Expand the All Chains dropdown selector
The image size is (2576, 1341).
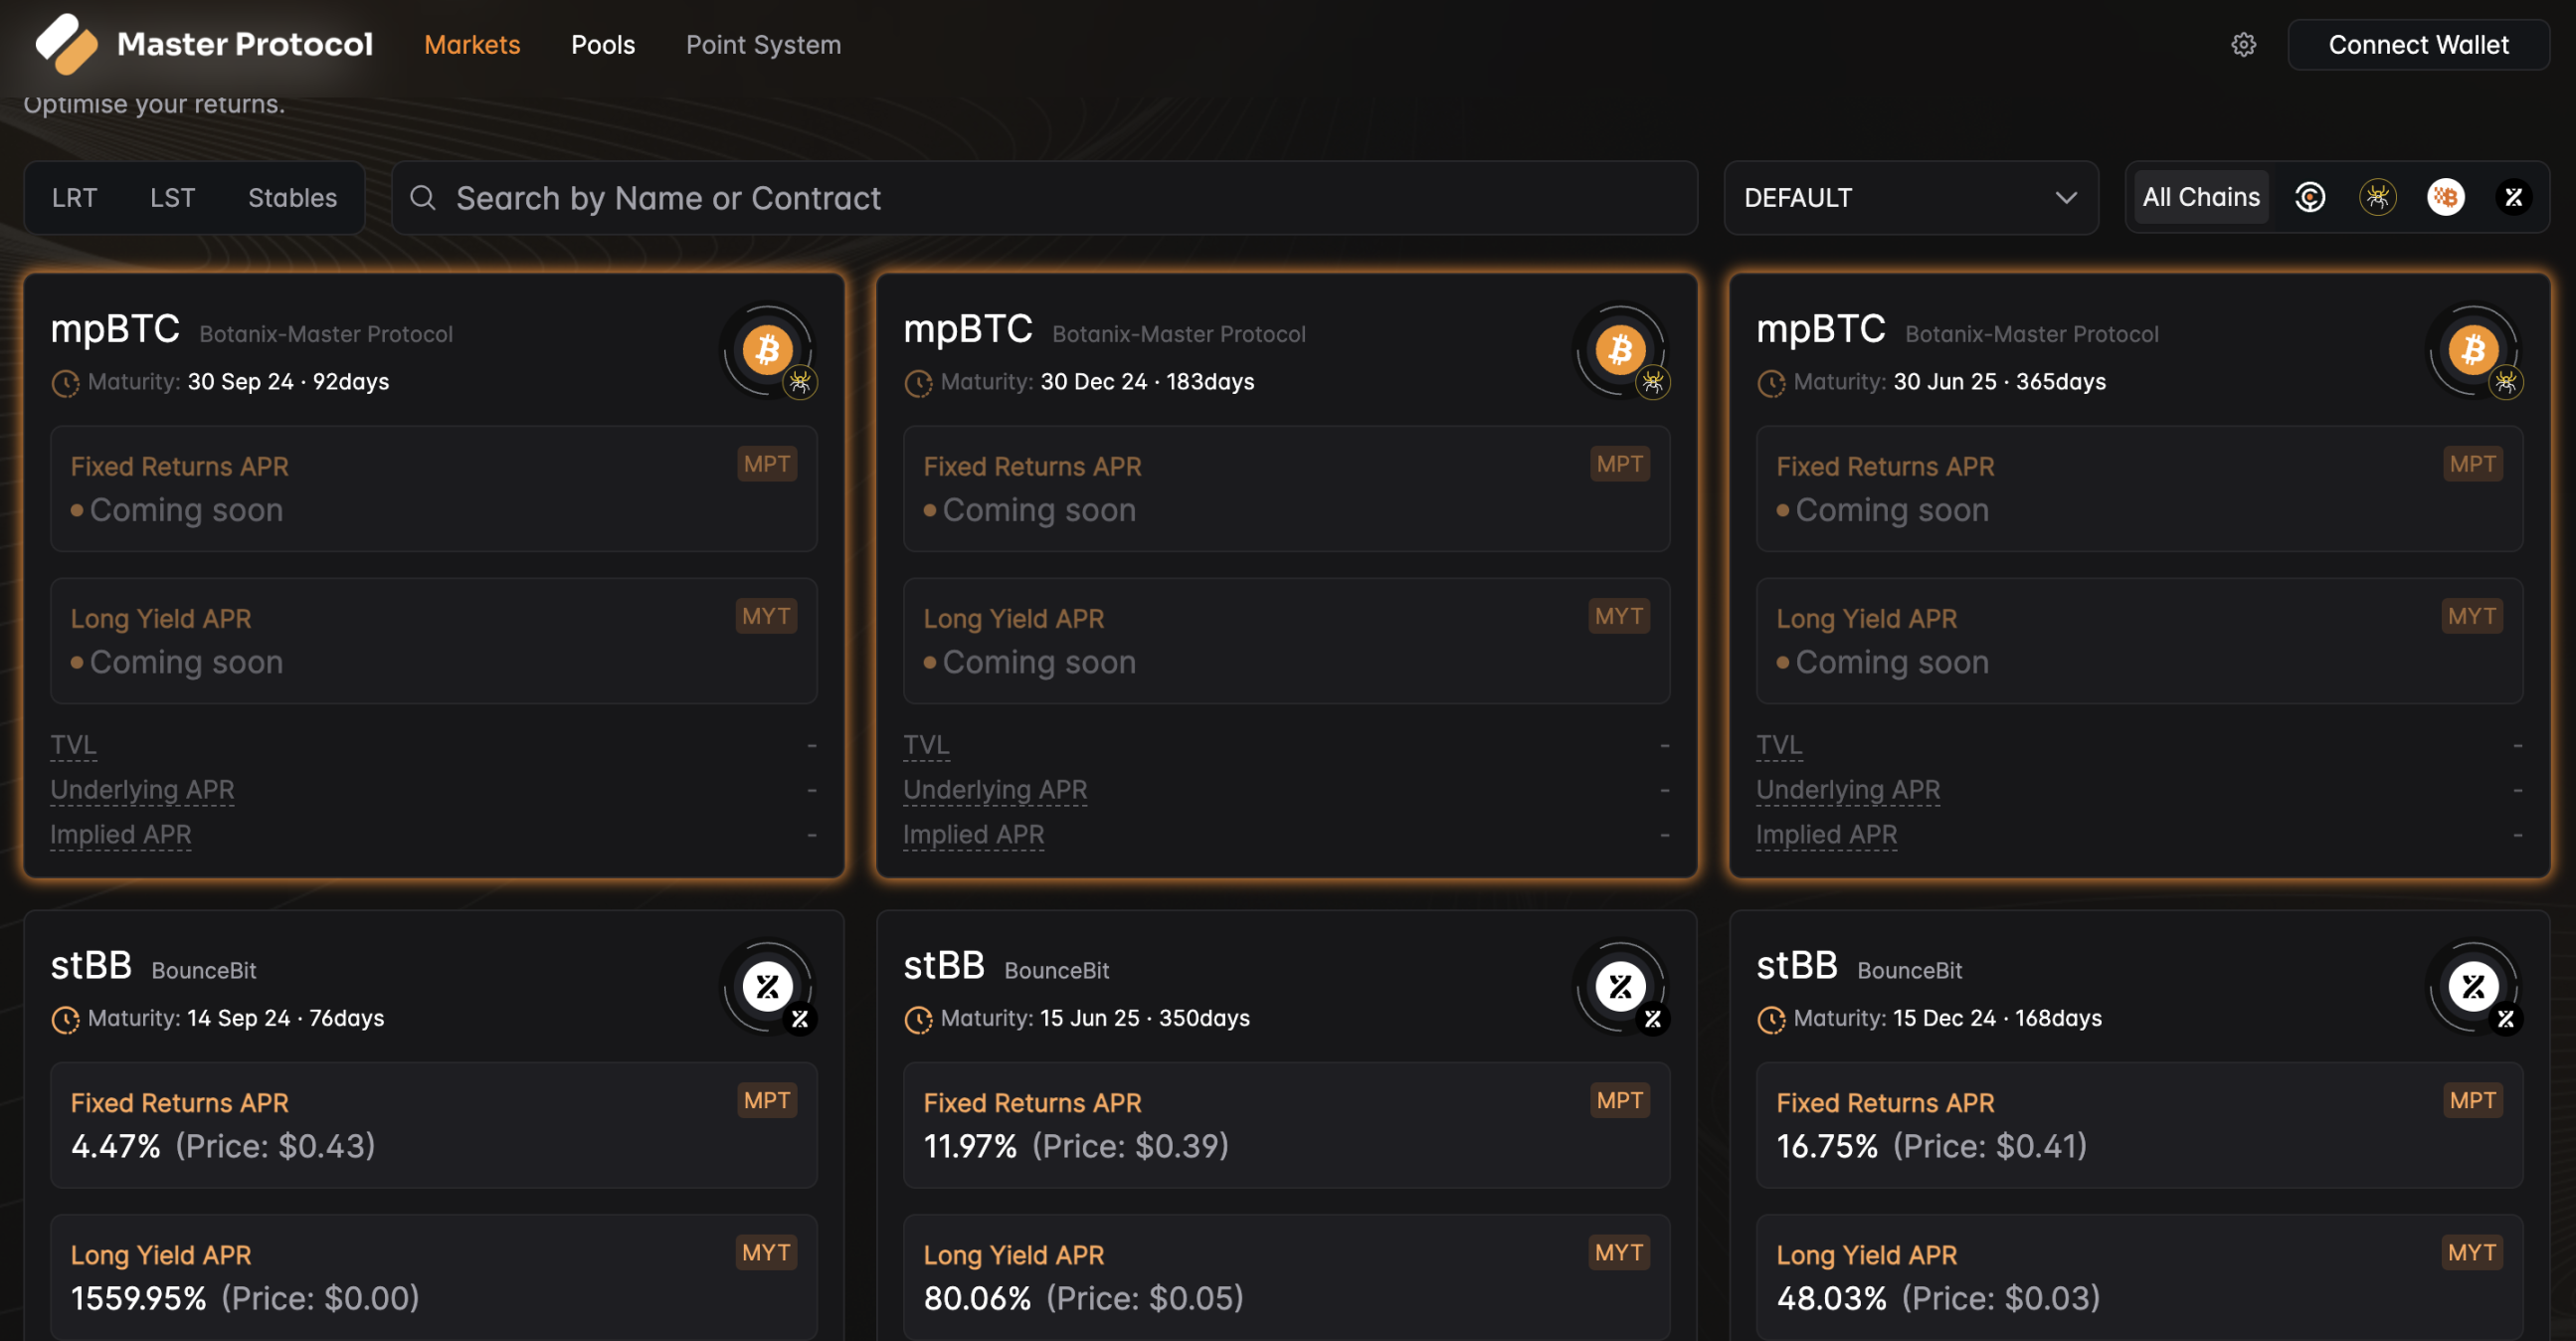[x=2201, y=194]
